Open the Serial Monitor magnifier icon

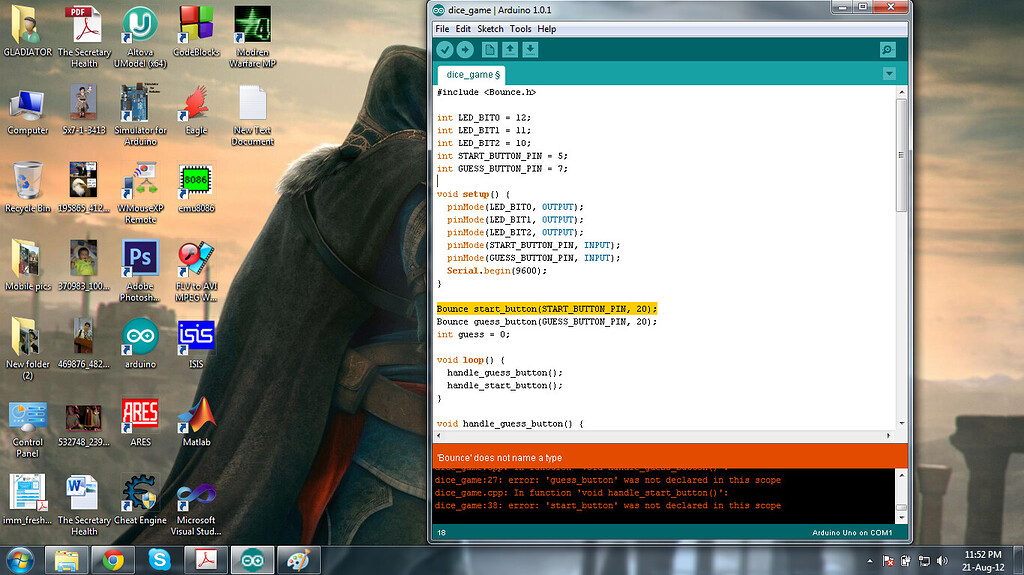887,50
